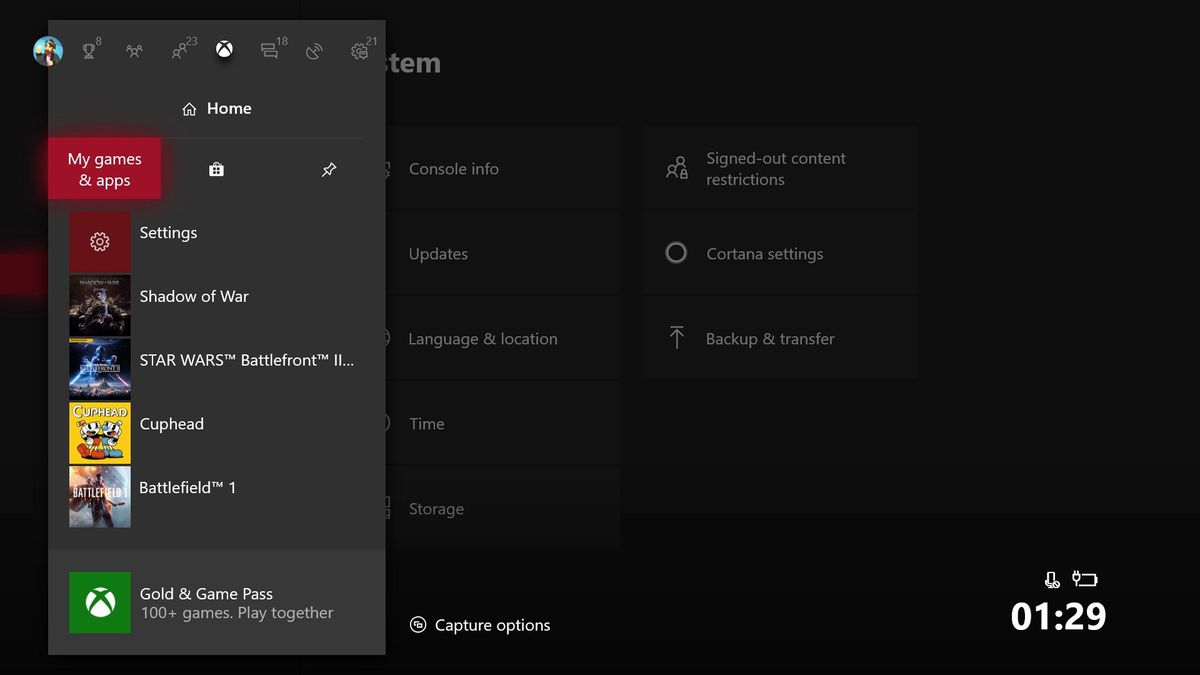Launch Shadow of War from the guide
This screenshot has width=1200, height=675.
[x=194, y=296]
